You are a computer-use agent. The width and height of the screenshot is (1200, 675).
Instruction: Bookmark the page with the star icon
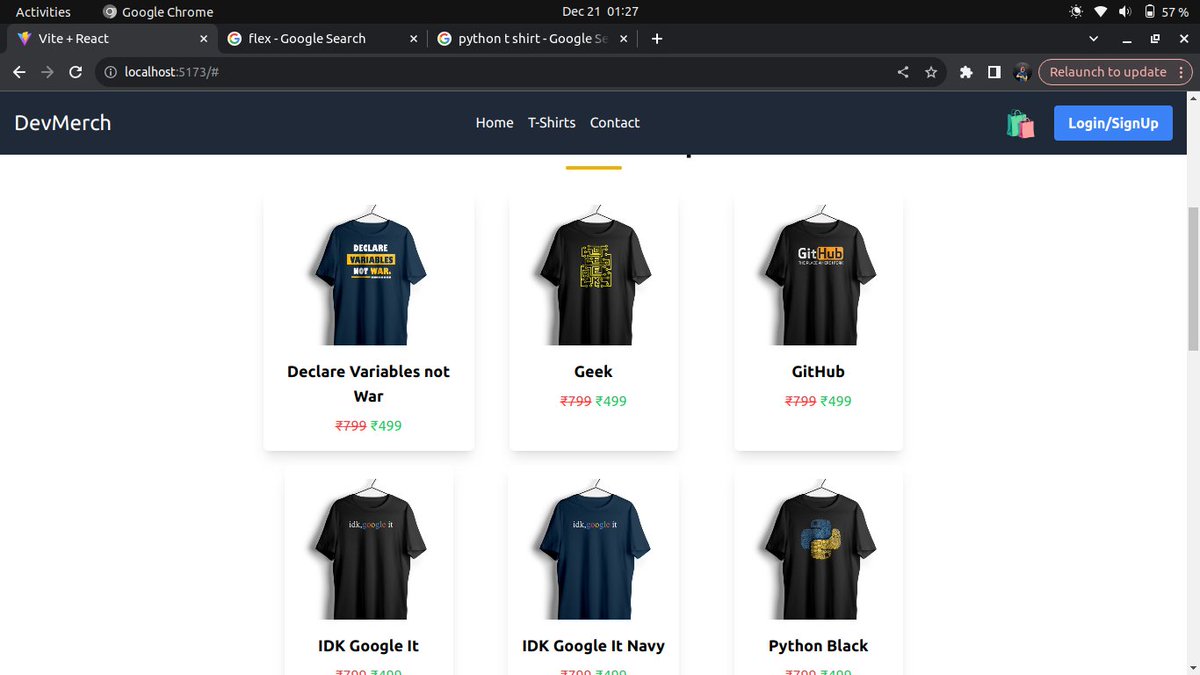coord(931,72)
